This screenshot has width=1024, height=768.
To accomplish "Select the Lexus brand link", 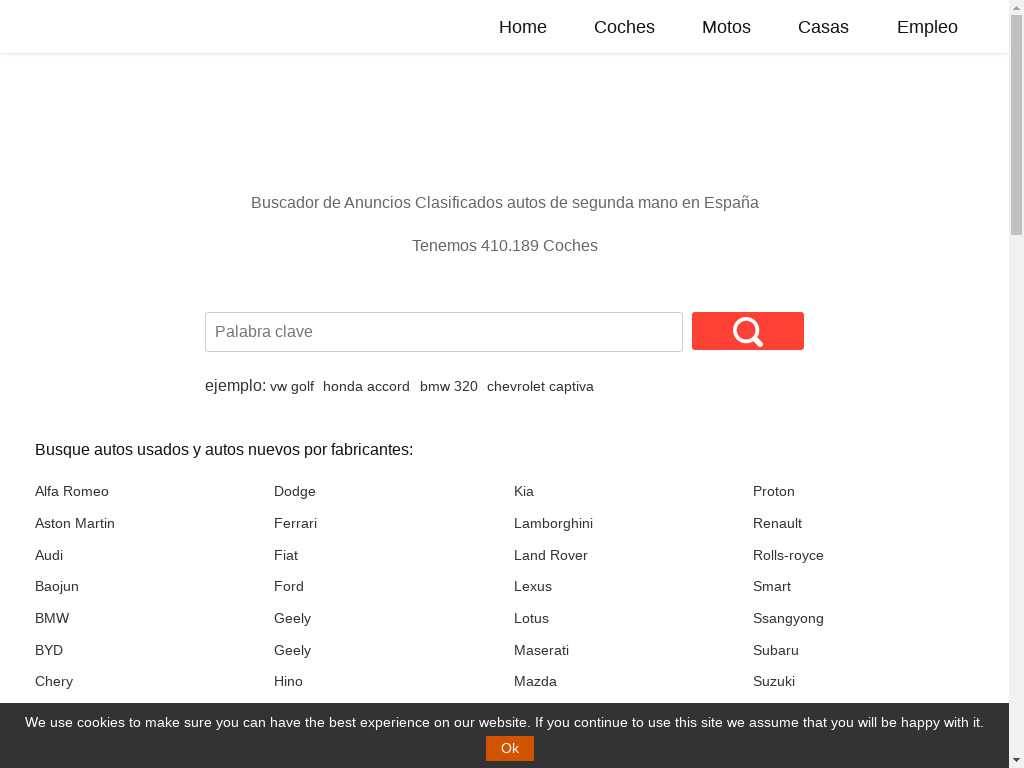I will tap(533, 586).
